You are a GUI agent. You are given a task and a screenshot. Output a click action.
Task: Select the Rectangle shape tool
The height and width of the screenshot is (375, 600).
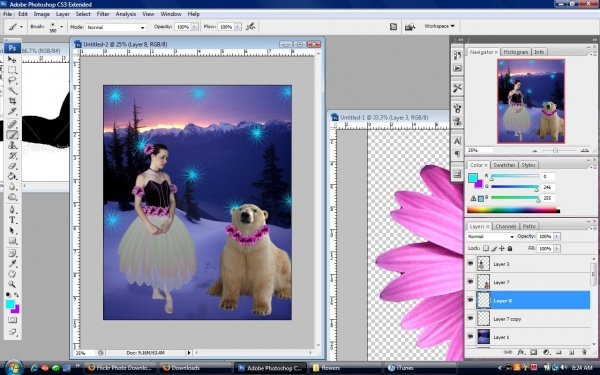pyautogui.click(x=12, y=241)
